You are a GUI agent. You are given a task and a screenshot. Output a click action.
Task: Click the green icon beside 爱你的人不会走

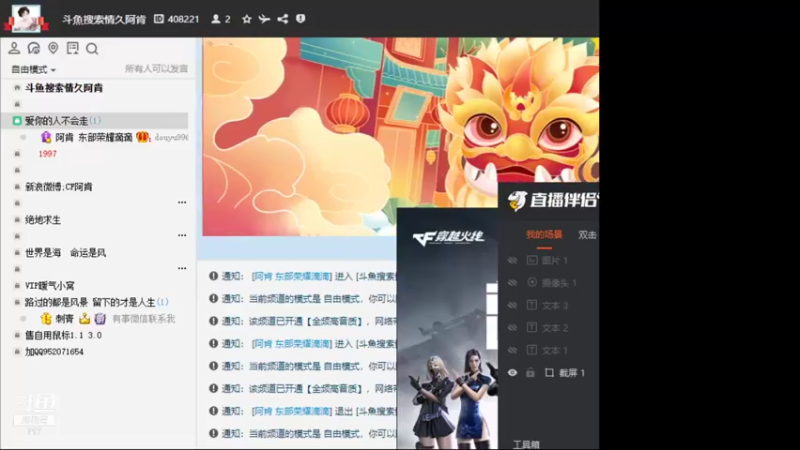pyautogui.click(x=17, y=121)
